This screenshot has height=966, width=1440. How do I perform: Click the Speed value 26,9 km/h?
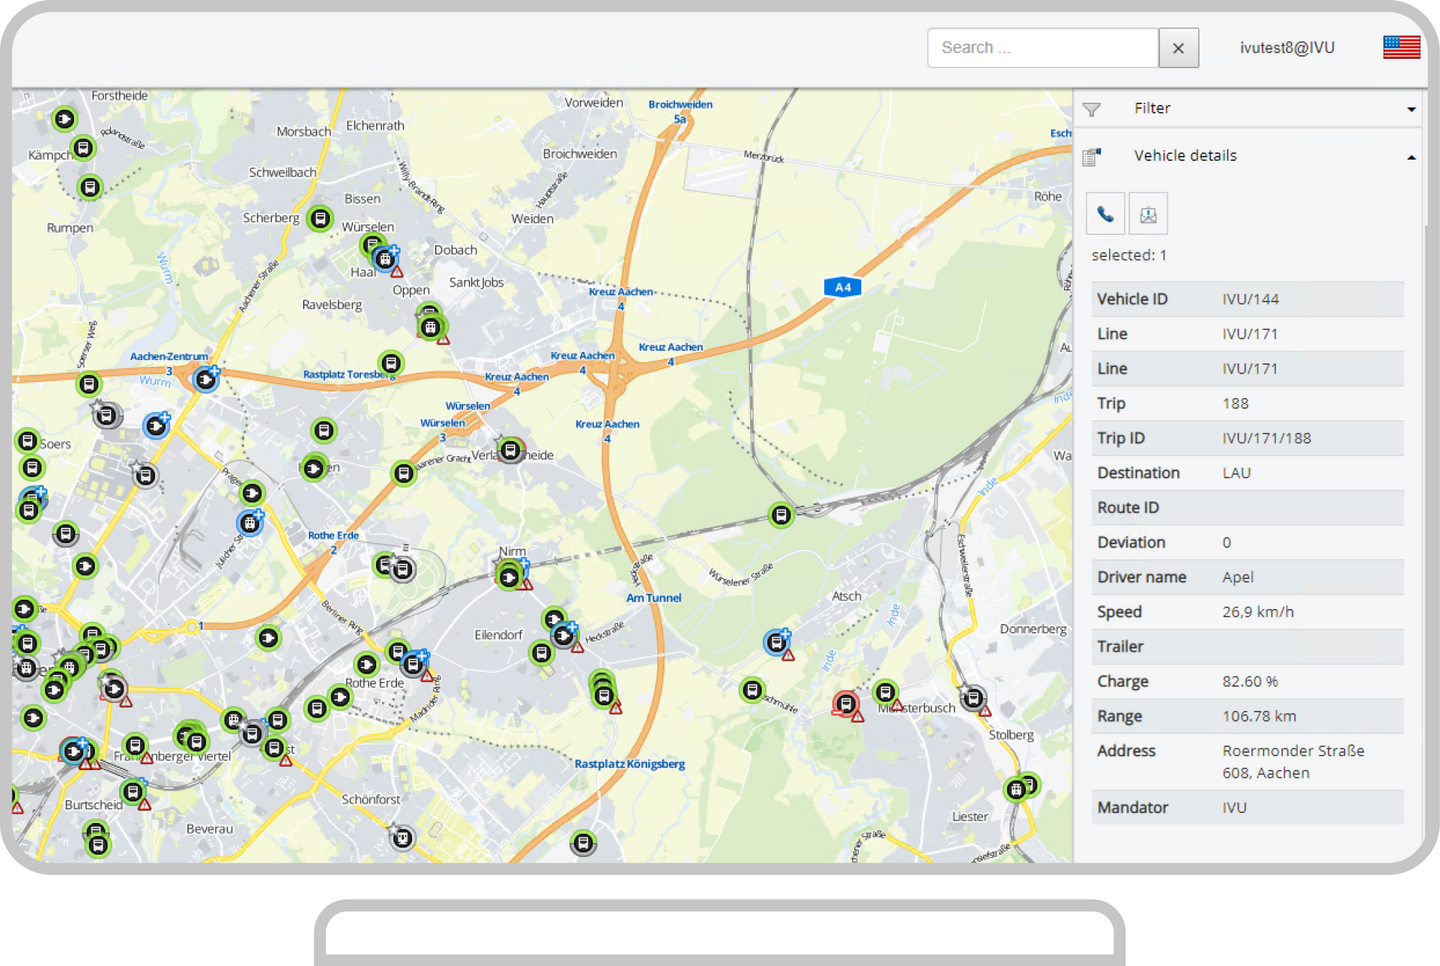1258,612
